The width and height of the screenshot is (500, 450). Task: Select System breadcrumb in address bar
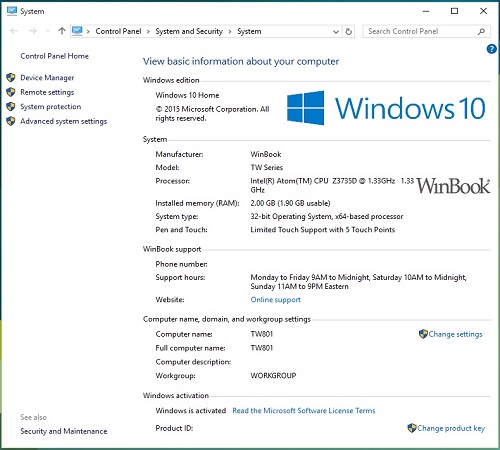249,31
